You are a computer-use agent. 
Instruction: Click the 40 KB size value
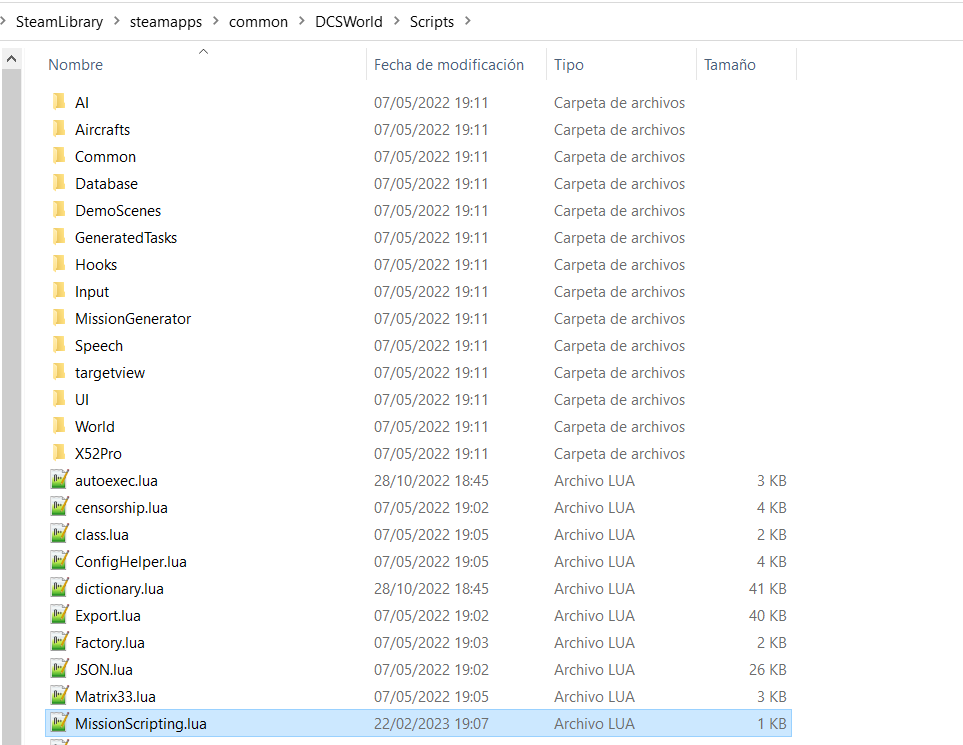tap(768, 616)
